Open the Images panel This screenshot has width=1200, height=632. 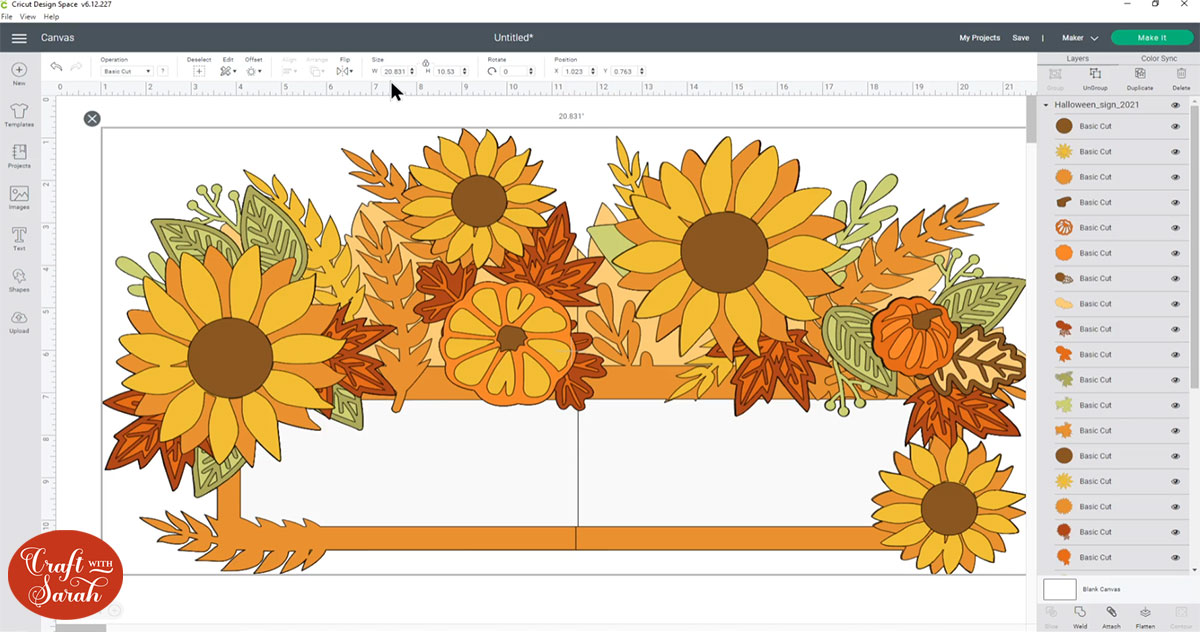point(18,196)
